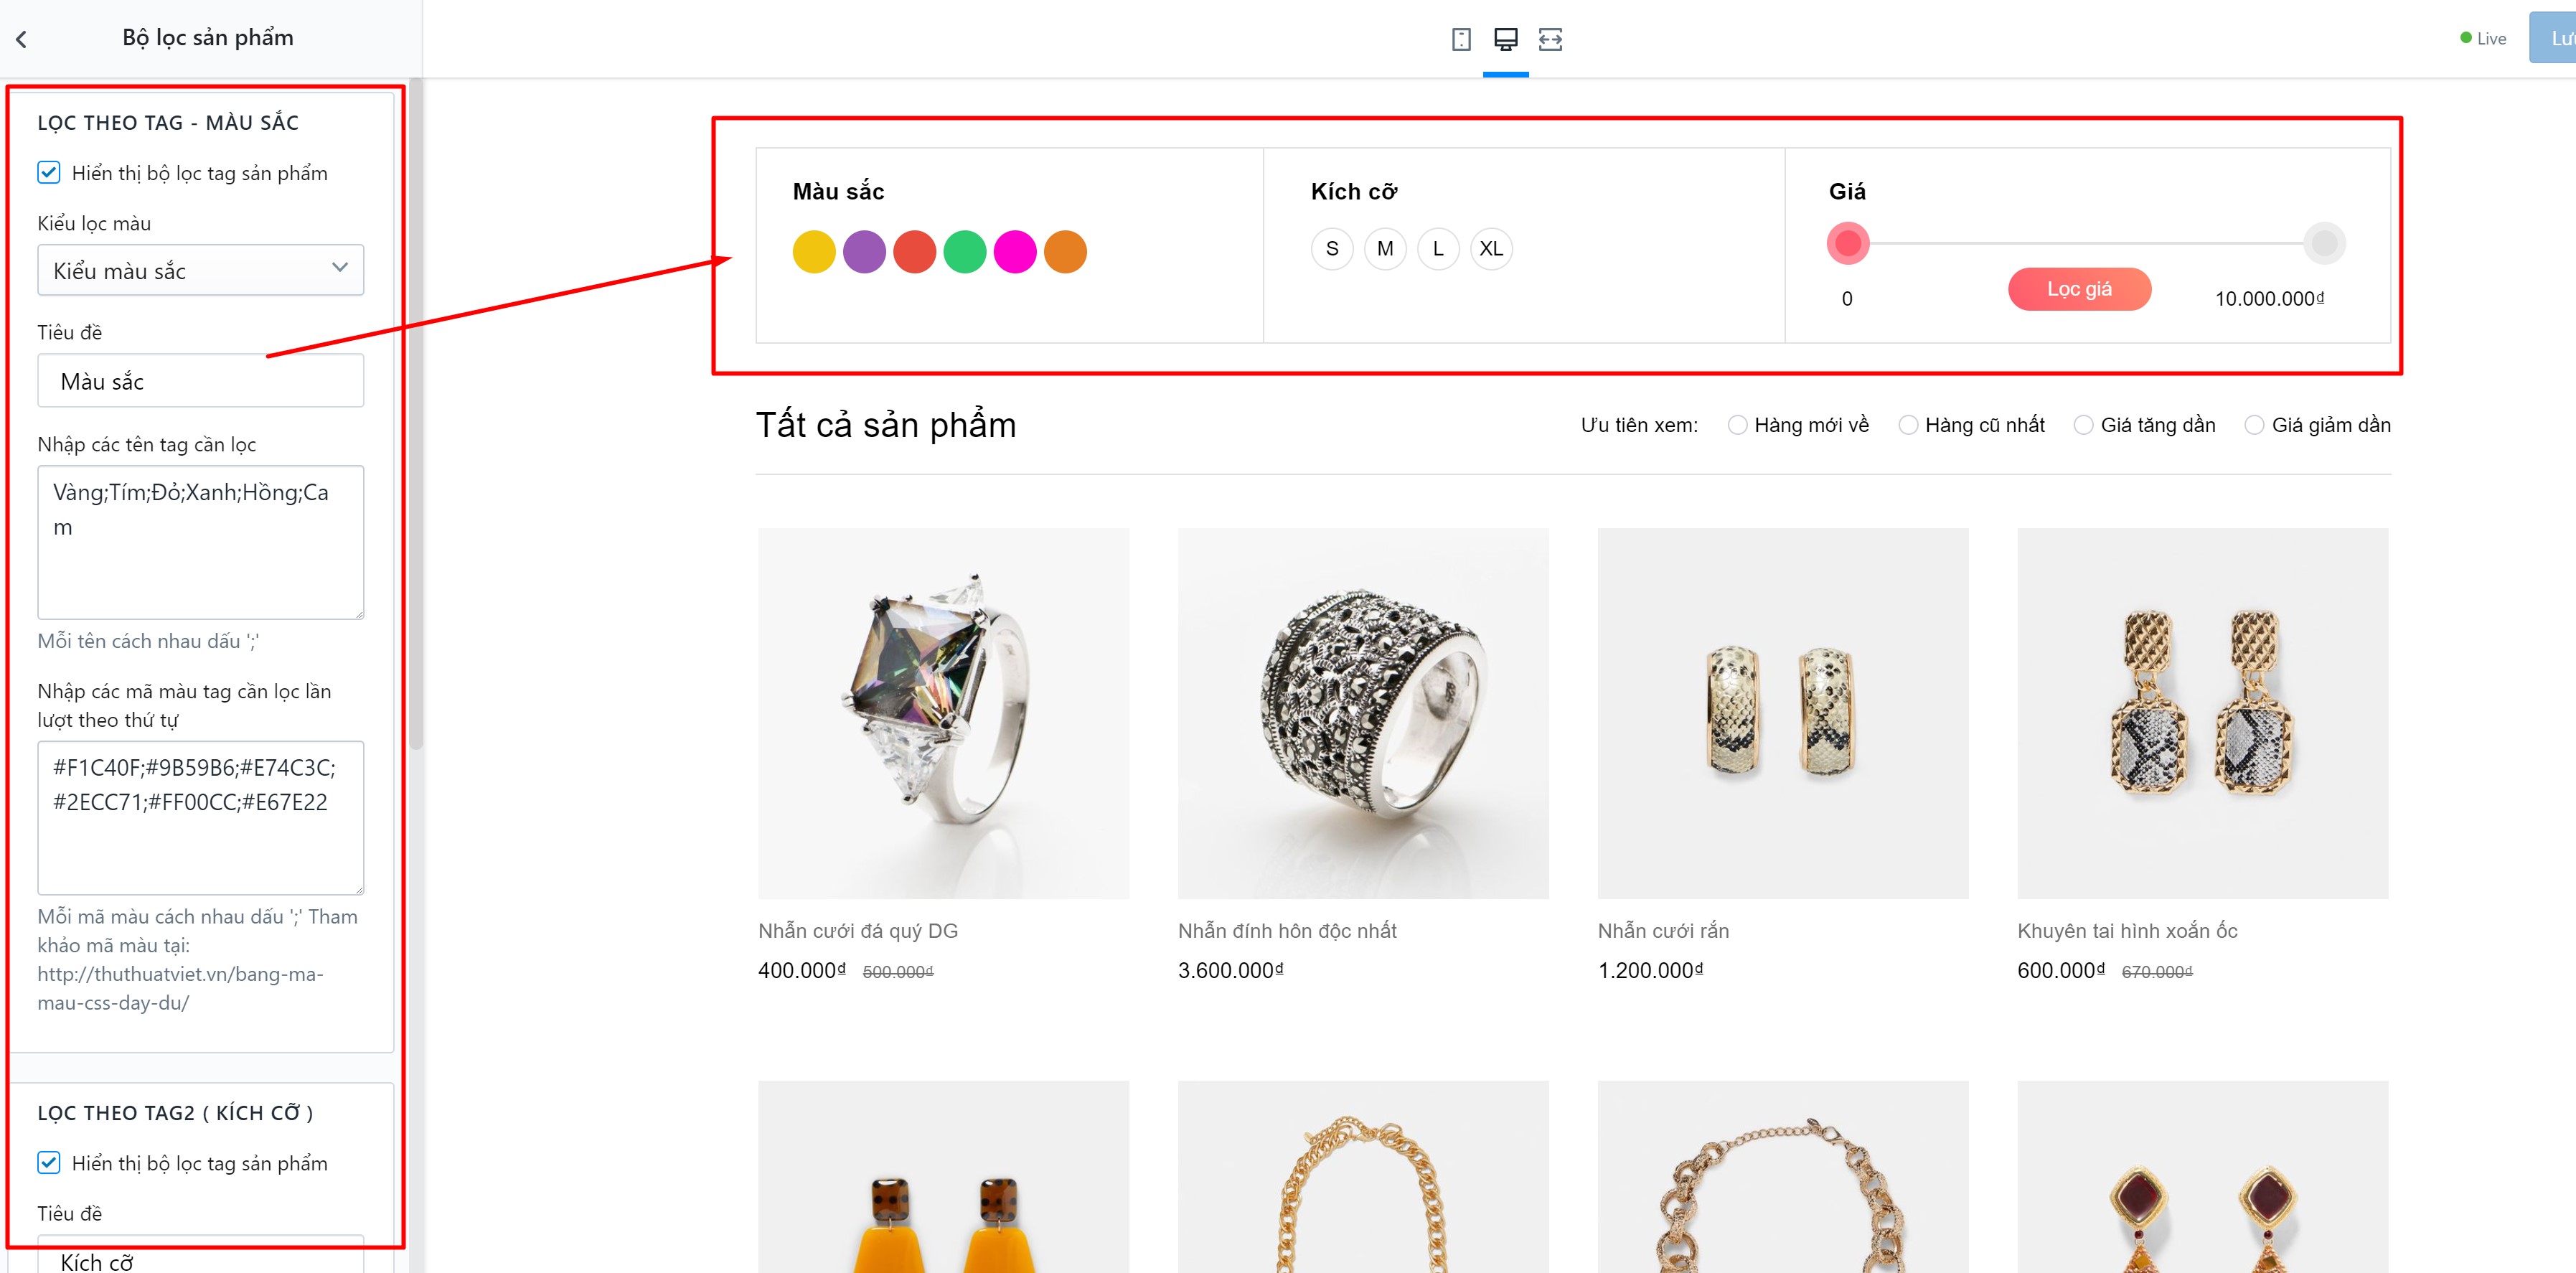
Task: Open Khuyên tai hình xoắn ốc product image
Action: [x=2203, y=713]
